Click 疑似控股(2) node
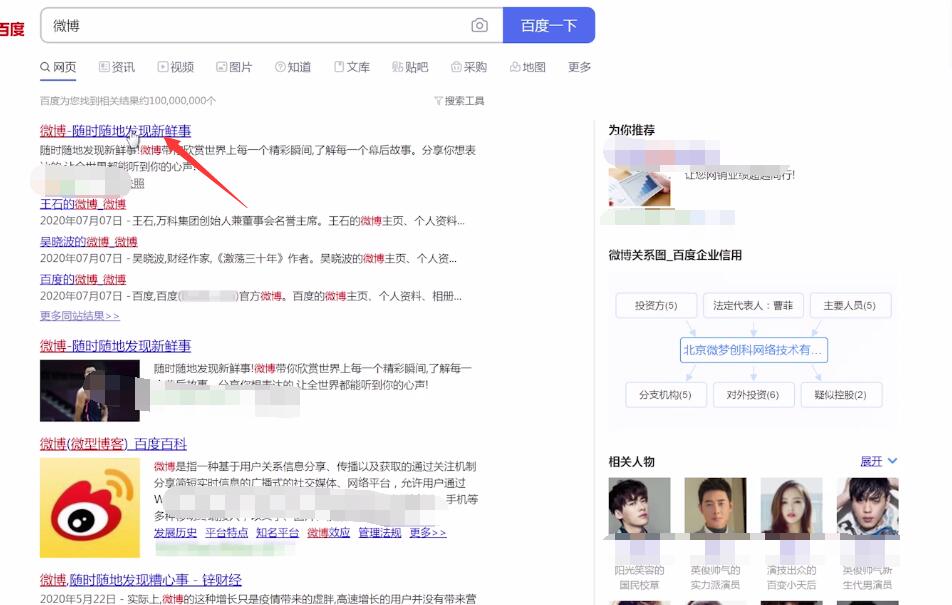Screen dimensions: 952x605 pos(841,395)
